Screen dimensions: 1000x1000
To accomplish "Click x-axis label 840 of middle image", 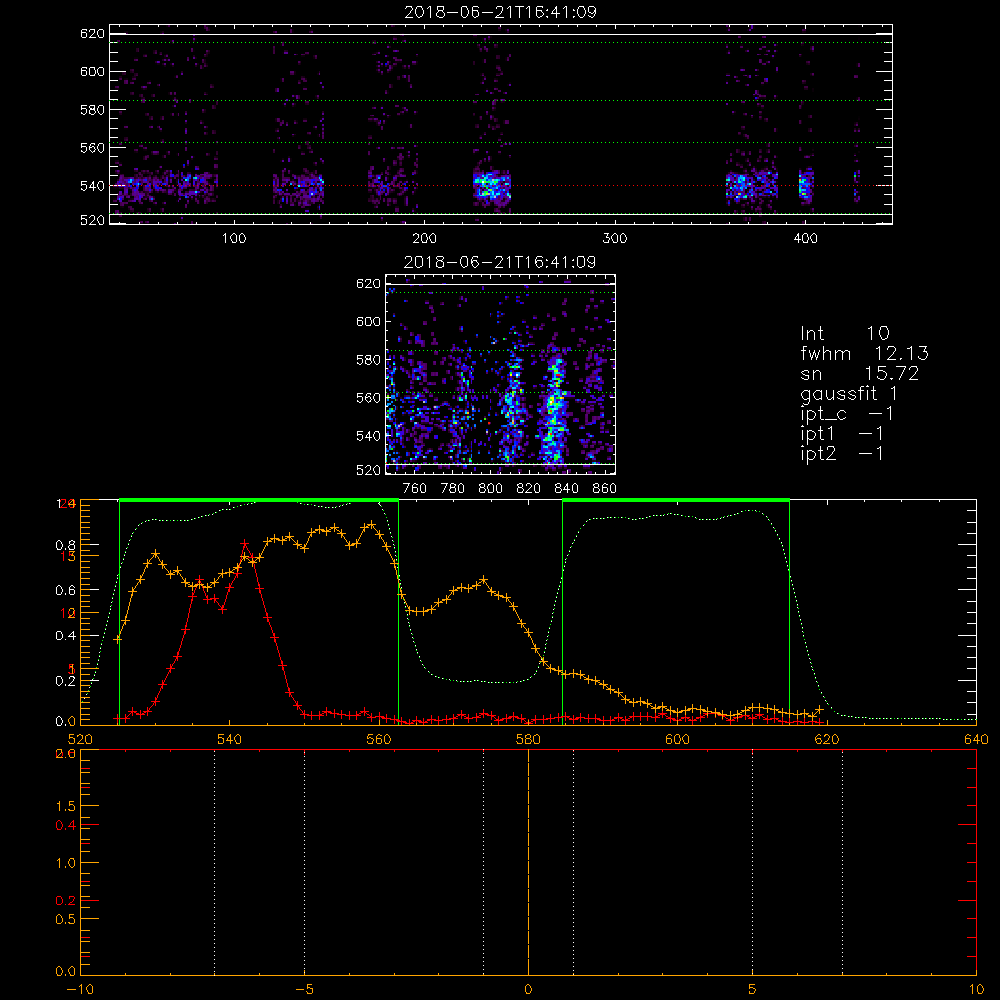I will 566,489.
